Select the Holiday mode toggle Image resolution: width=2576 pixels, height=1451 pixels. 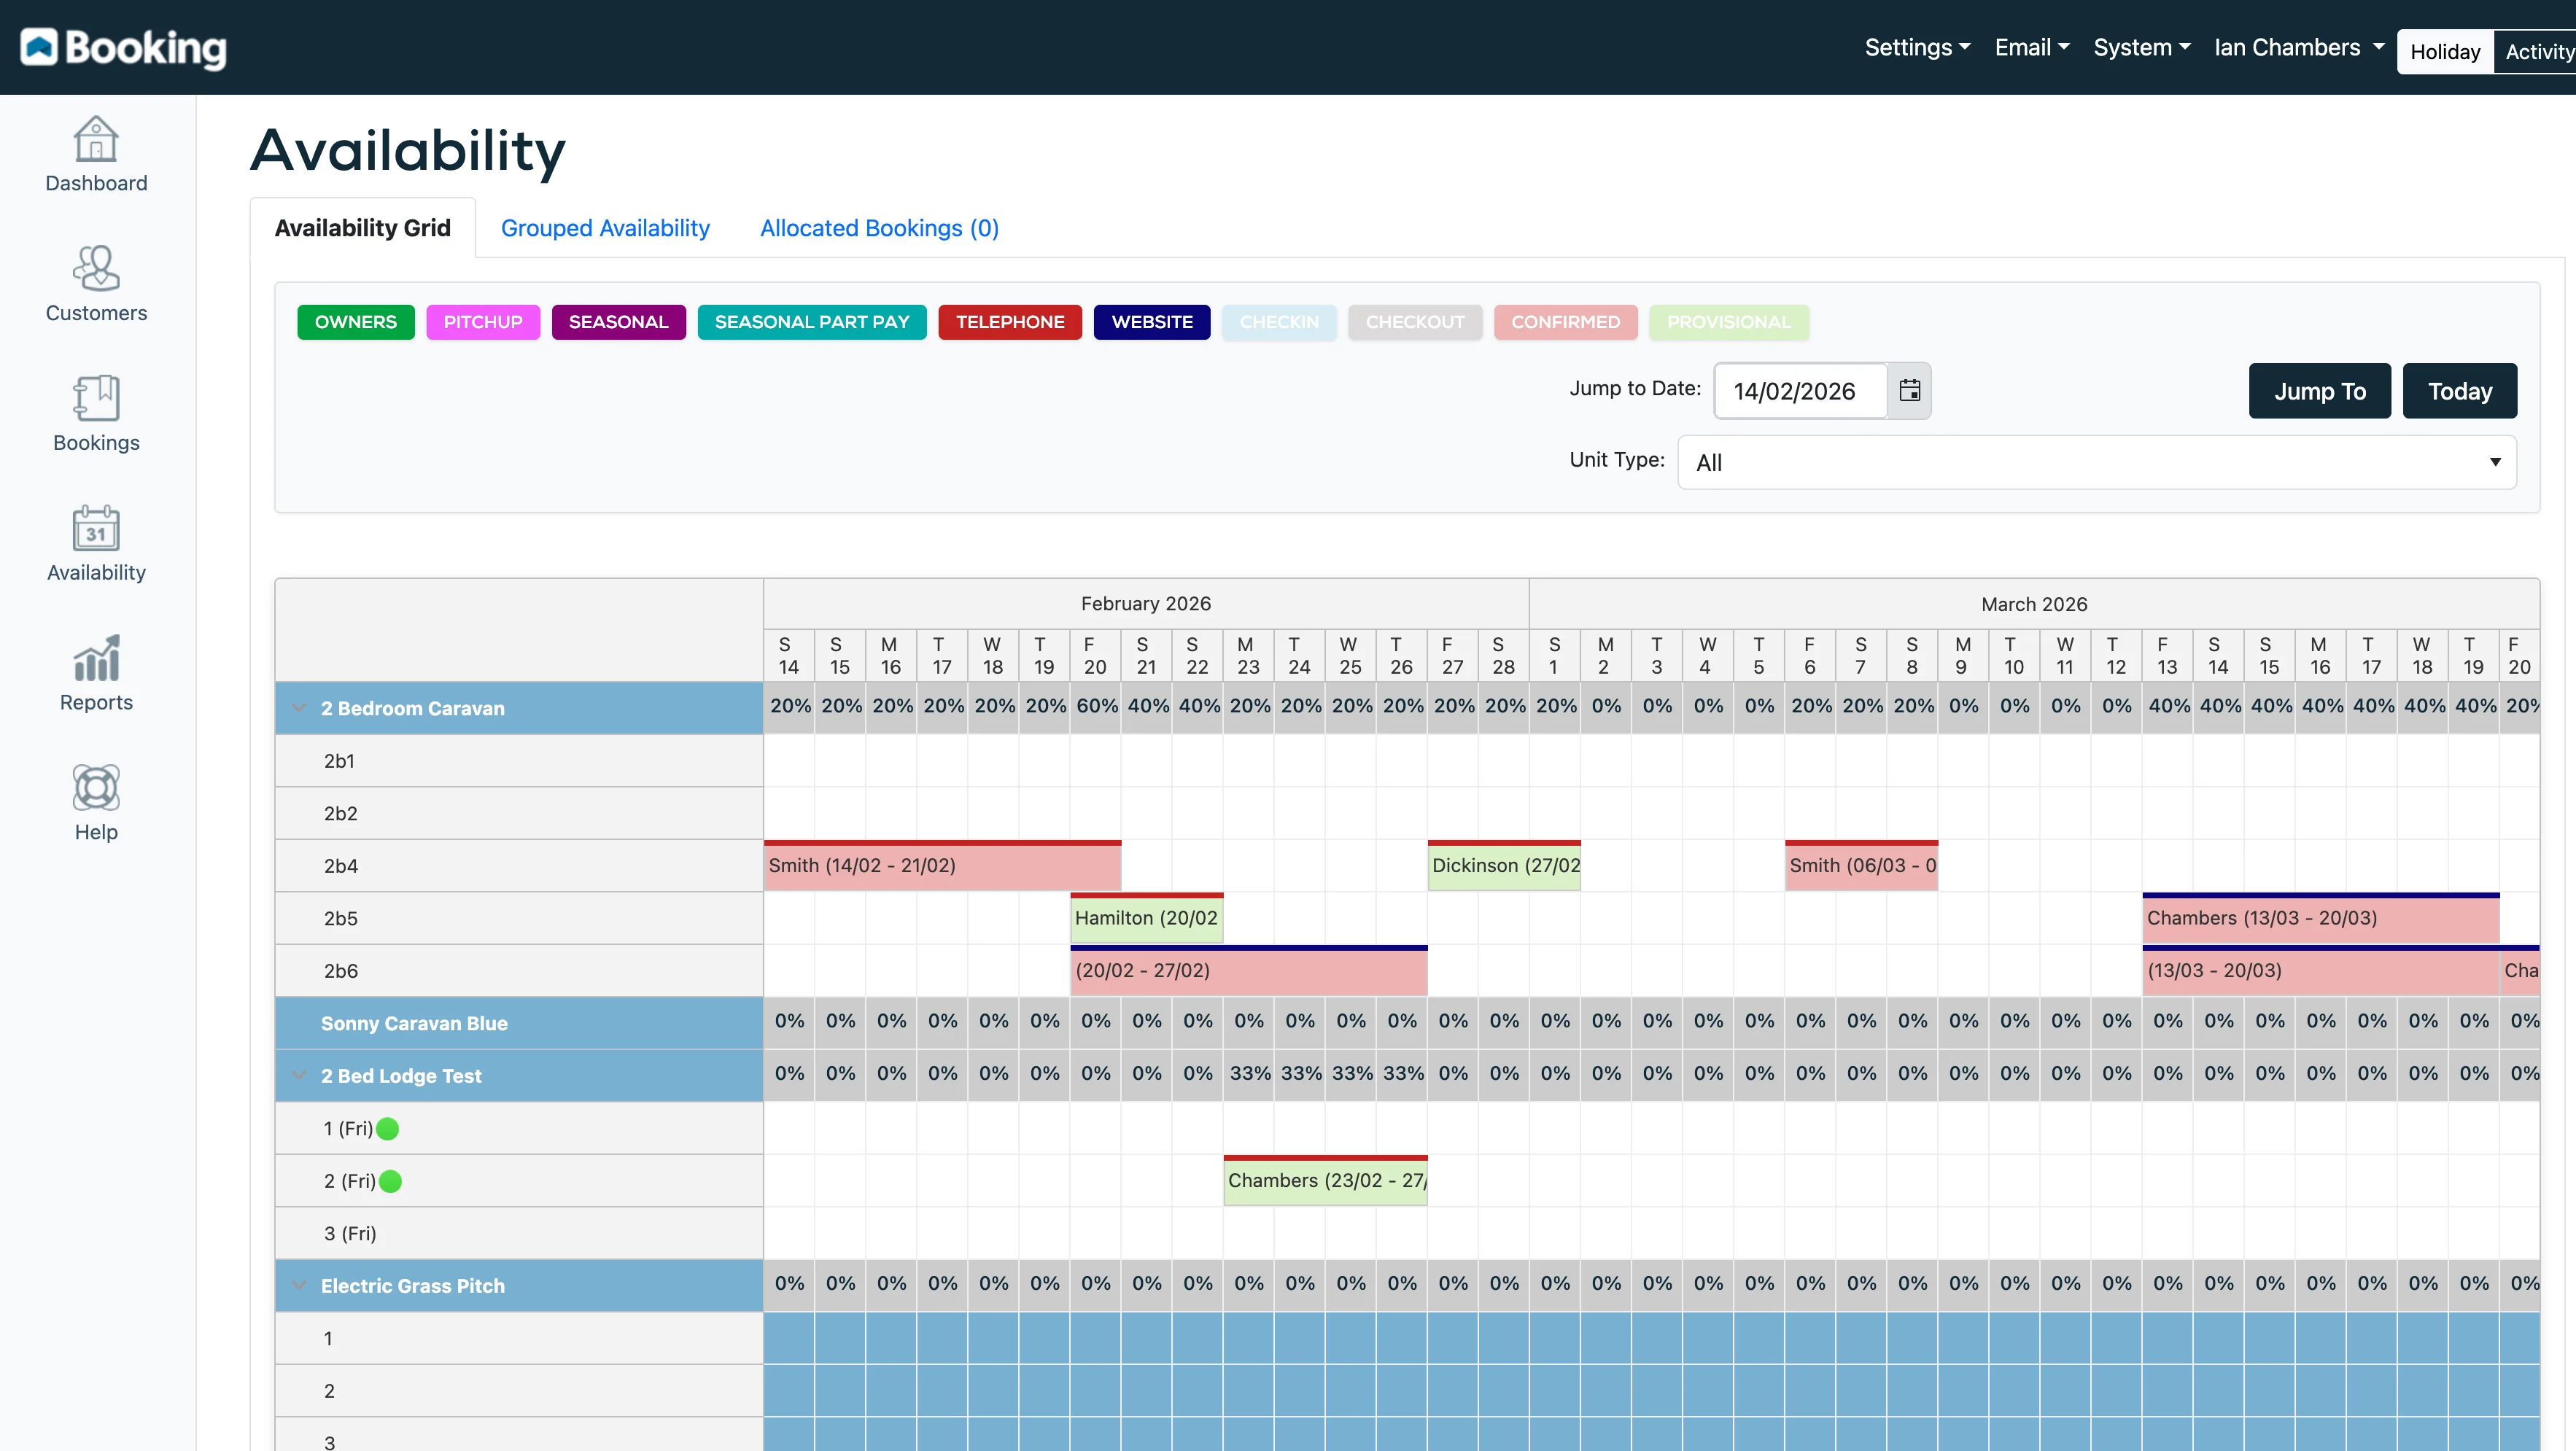[2445, 52]
